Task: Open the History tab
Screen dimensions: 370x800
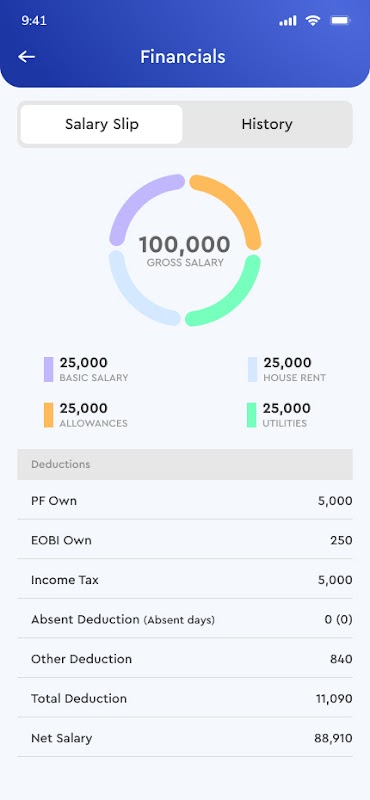Action: pyautogui.click(x=267, y=124)
